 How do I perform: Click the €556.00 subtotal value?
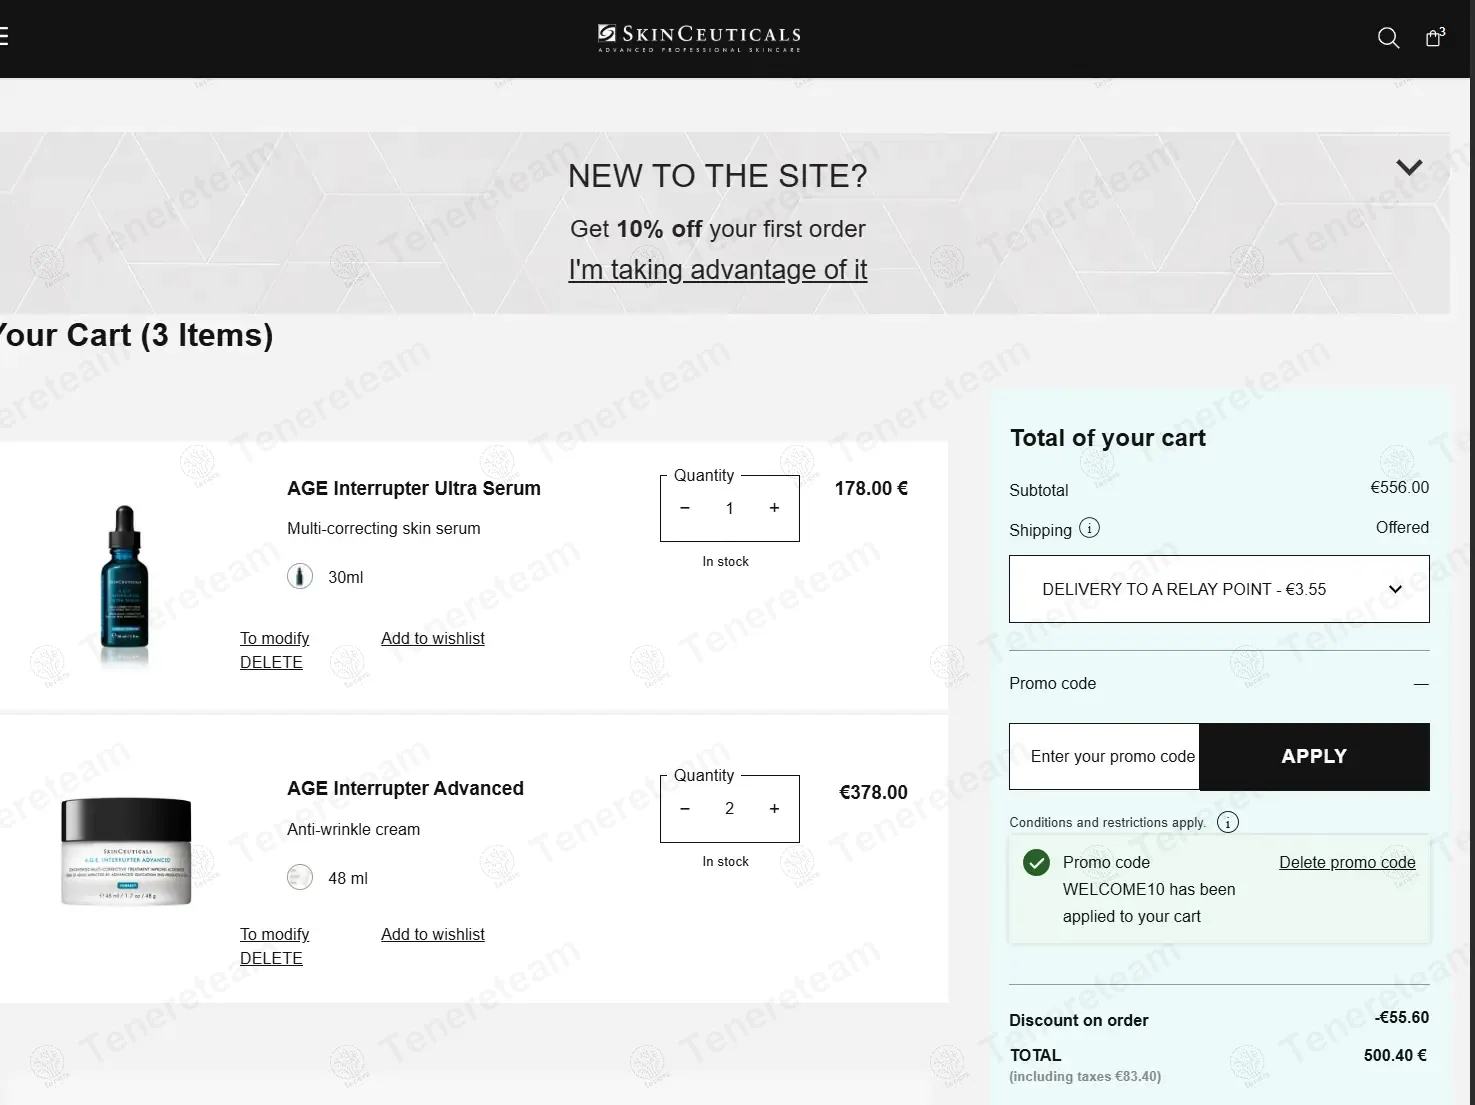coord(1399,487)
